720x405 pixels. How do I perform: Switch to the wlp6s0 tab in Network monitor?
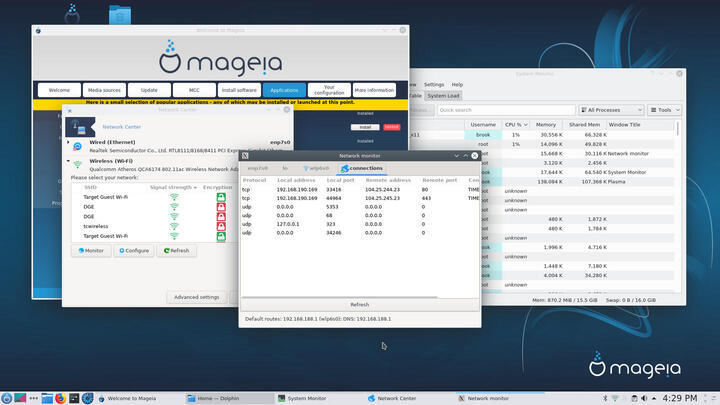coord(316,169)
